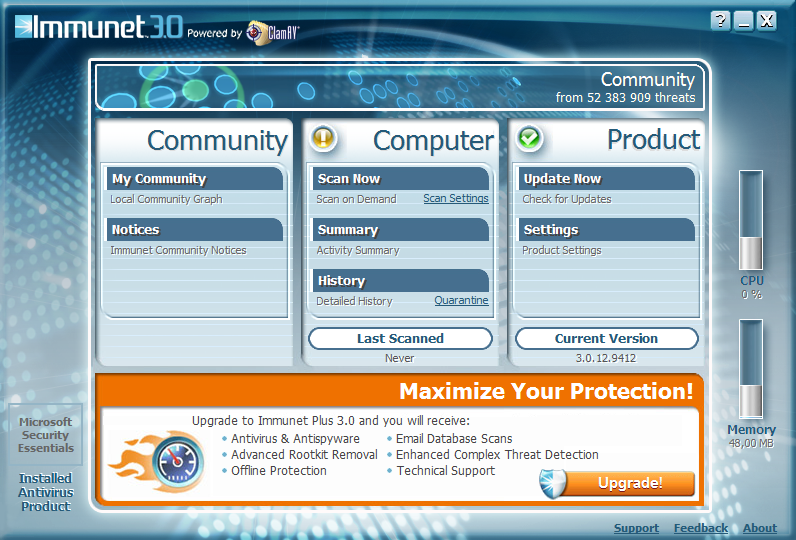Open product Settings

pyautogui.click(x=607, y=229)
